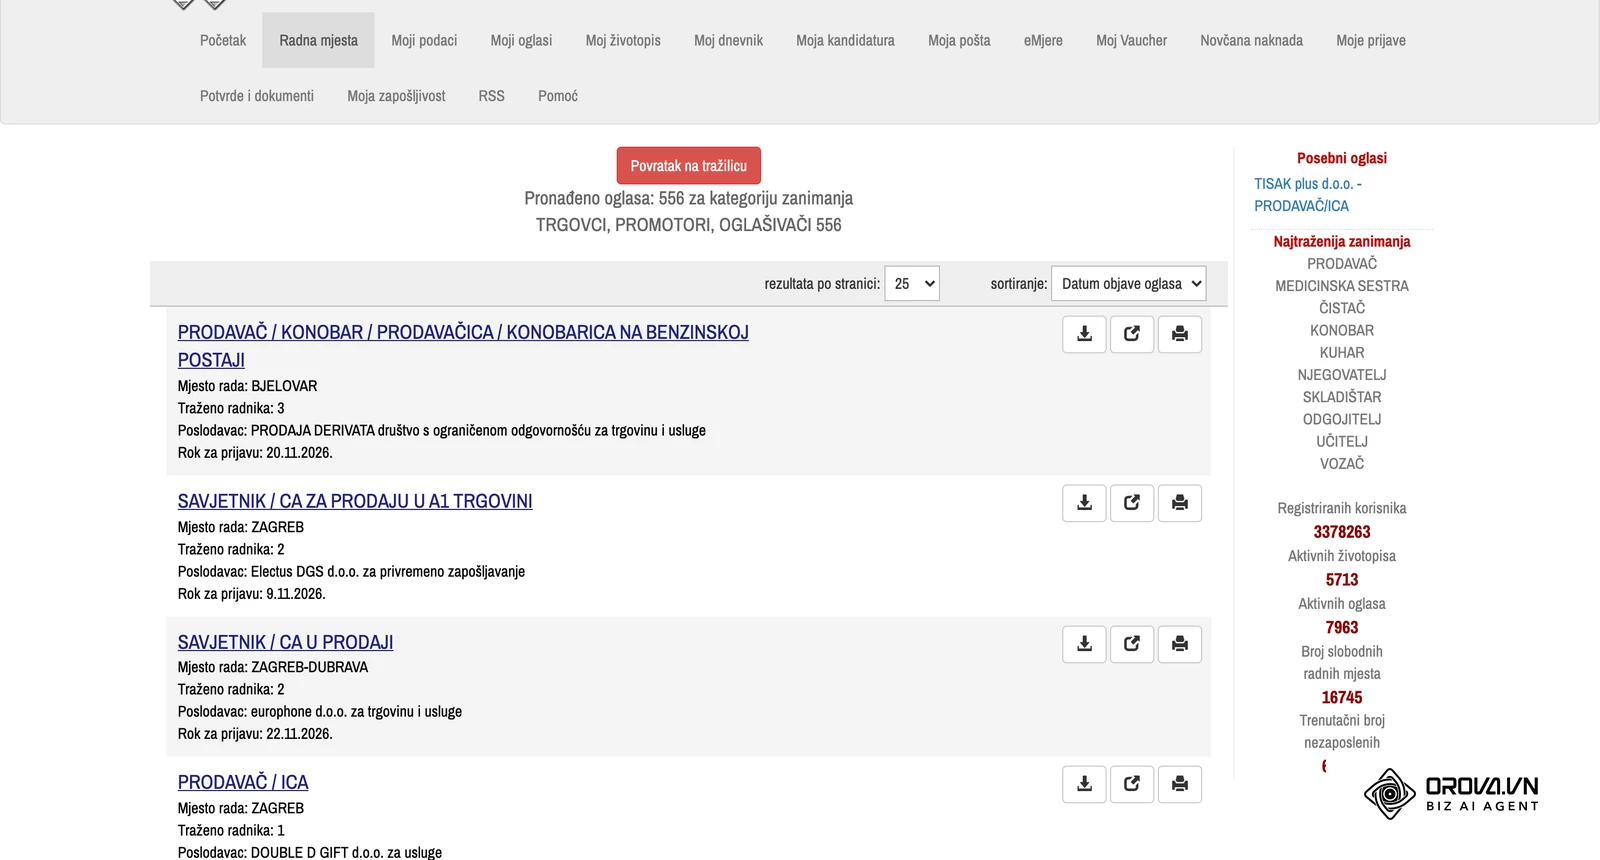The height and width of the screenshot is (860, 1600).
Task: Select MEDICINSKA SESTRA in most searched occupations
Action: point(1342,286)
